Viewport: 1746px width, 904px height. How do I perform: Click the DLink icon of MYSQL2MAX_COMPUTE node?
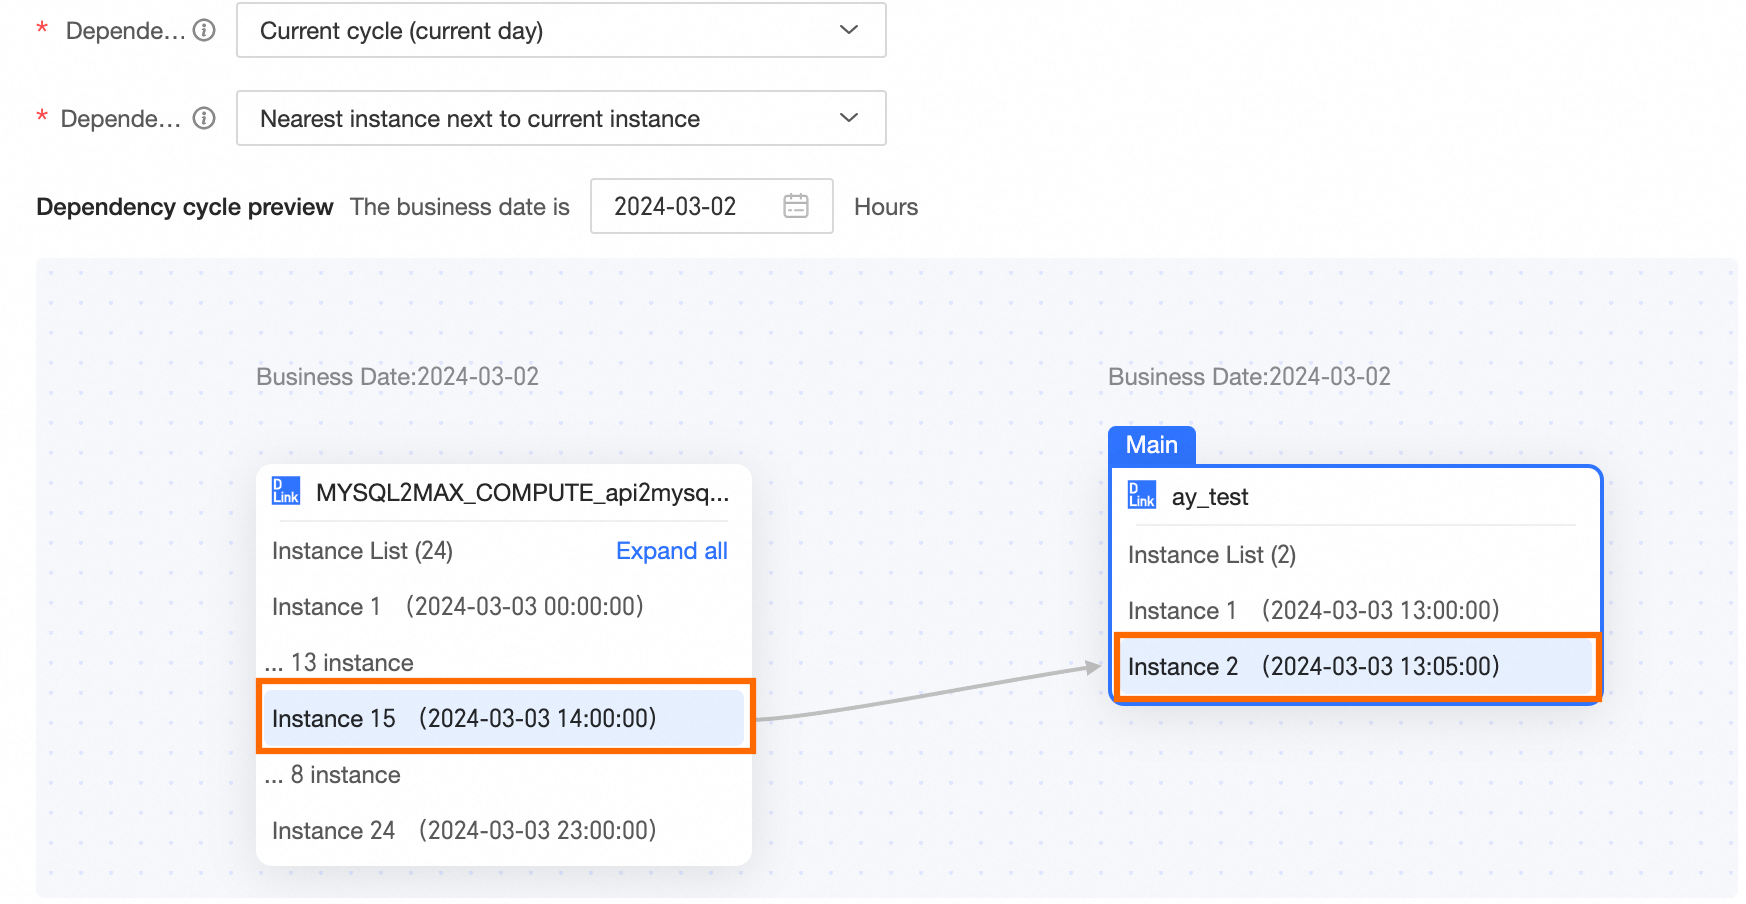click(286, 491)
